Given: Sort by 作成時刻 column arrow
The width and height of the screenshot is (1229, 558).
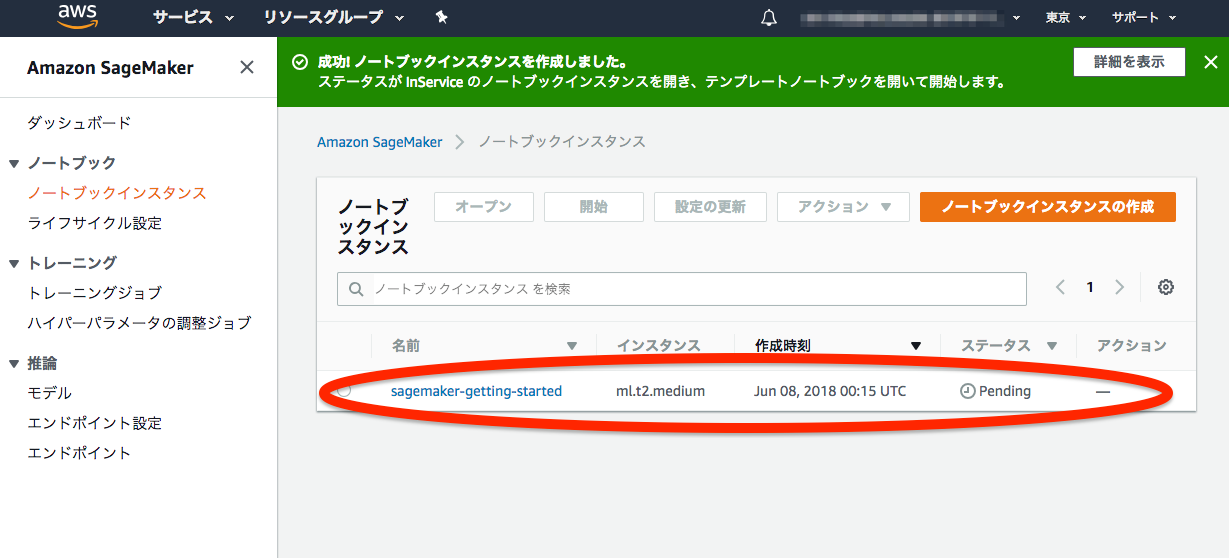Looking at the screenshot, I should click(916, 346).
